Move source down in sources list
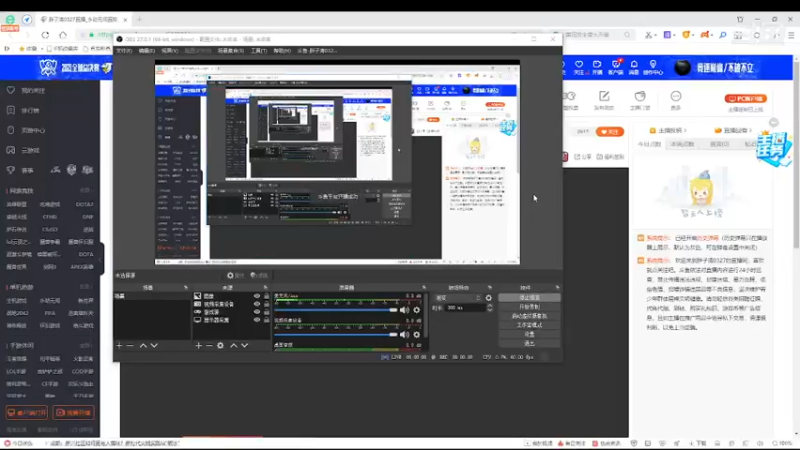This screenshot has height=450, width=800. coord(245,345)
